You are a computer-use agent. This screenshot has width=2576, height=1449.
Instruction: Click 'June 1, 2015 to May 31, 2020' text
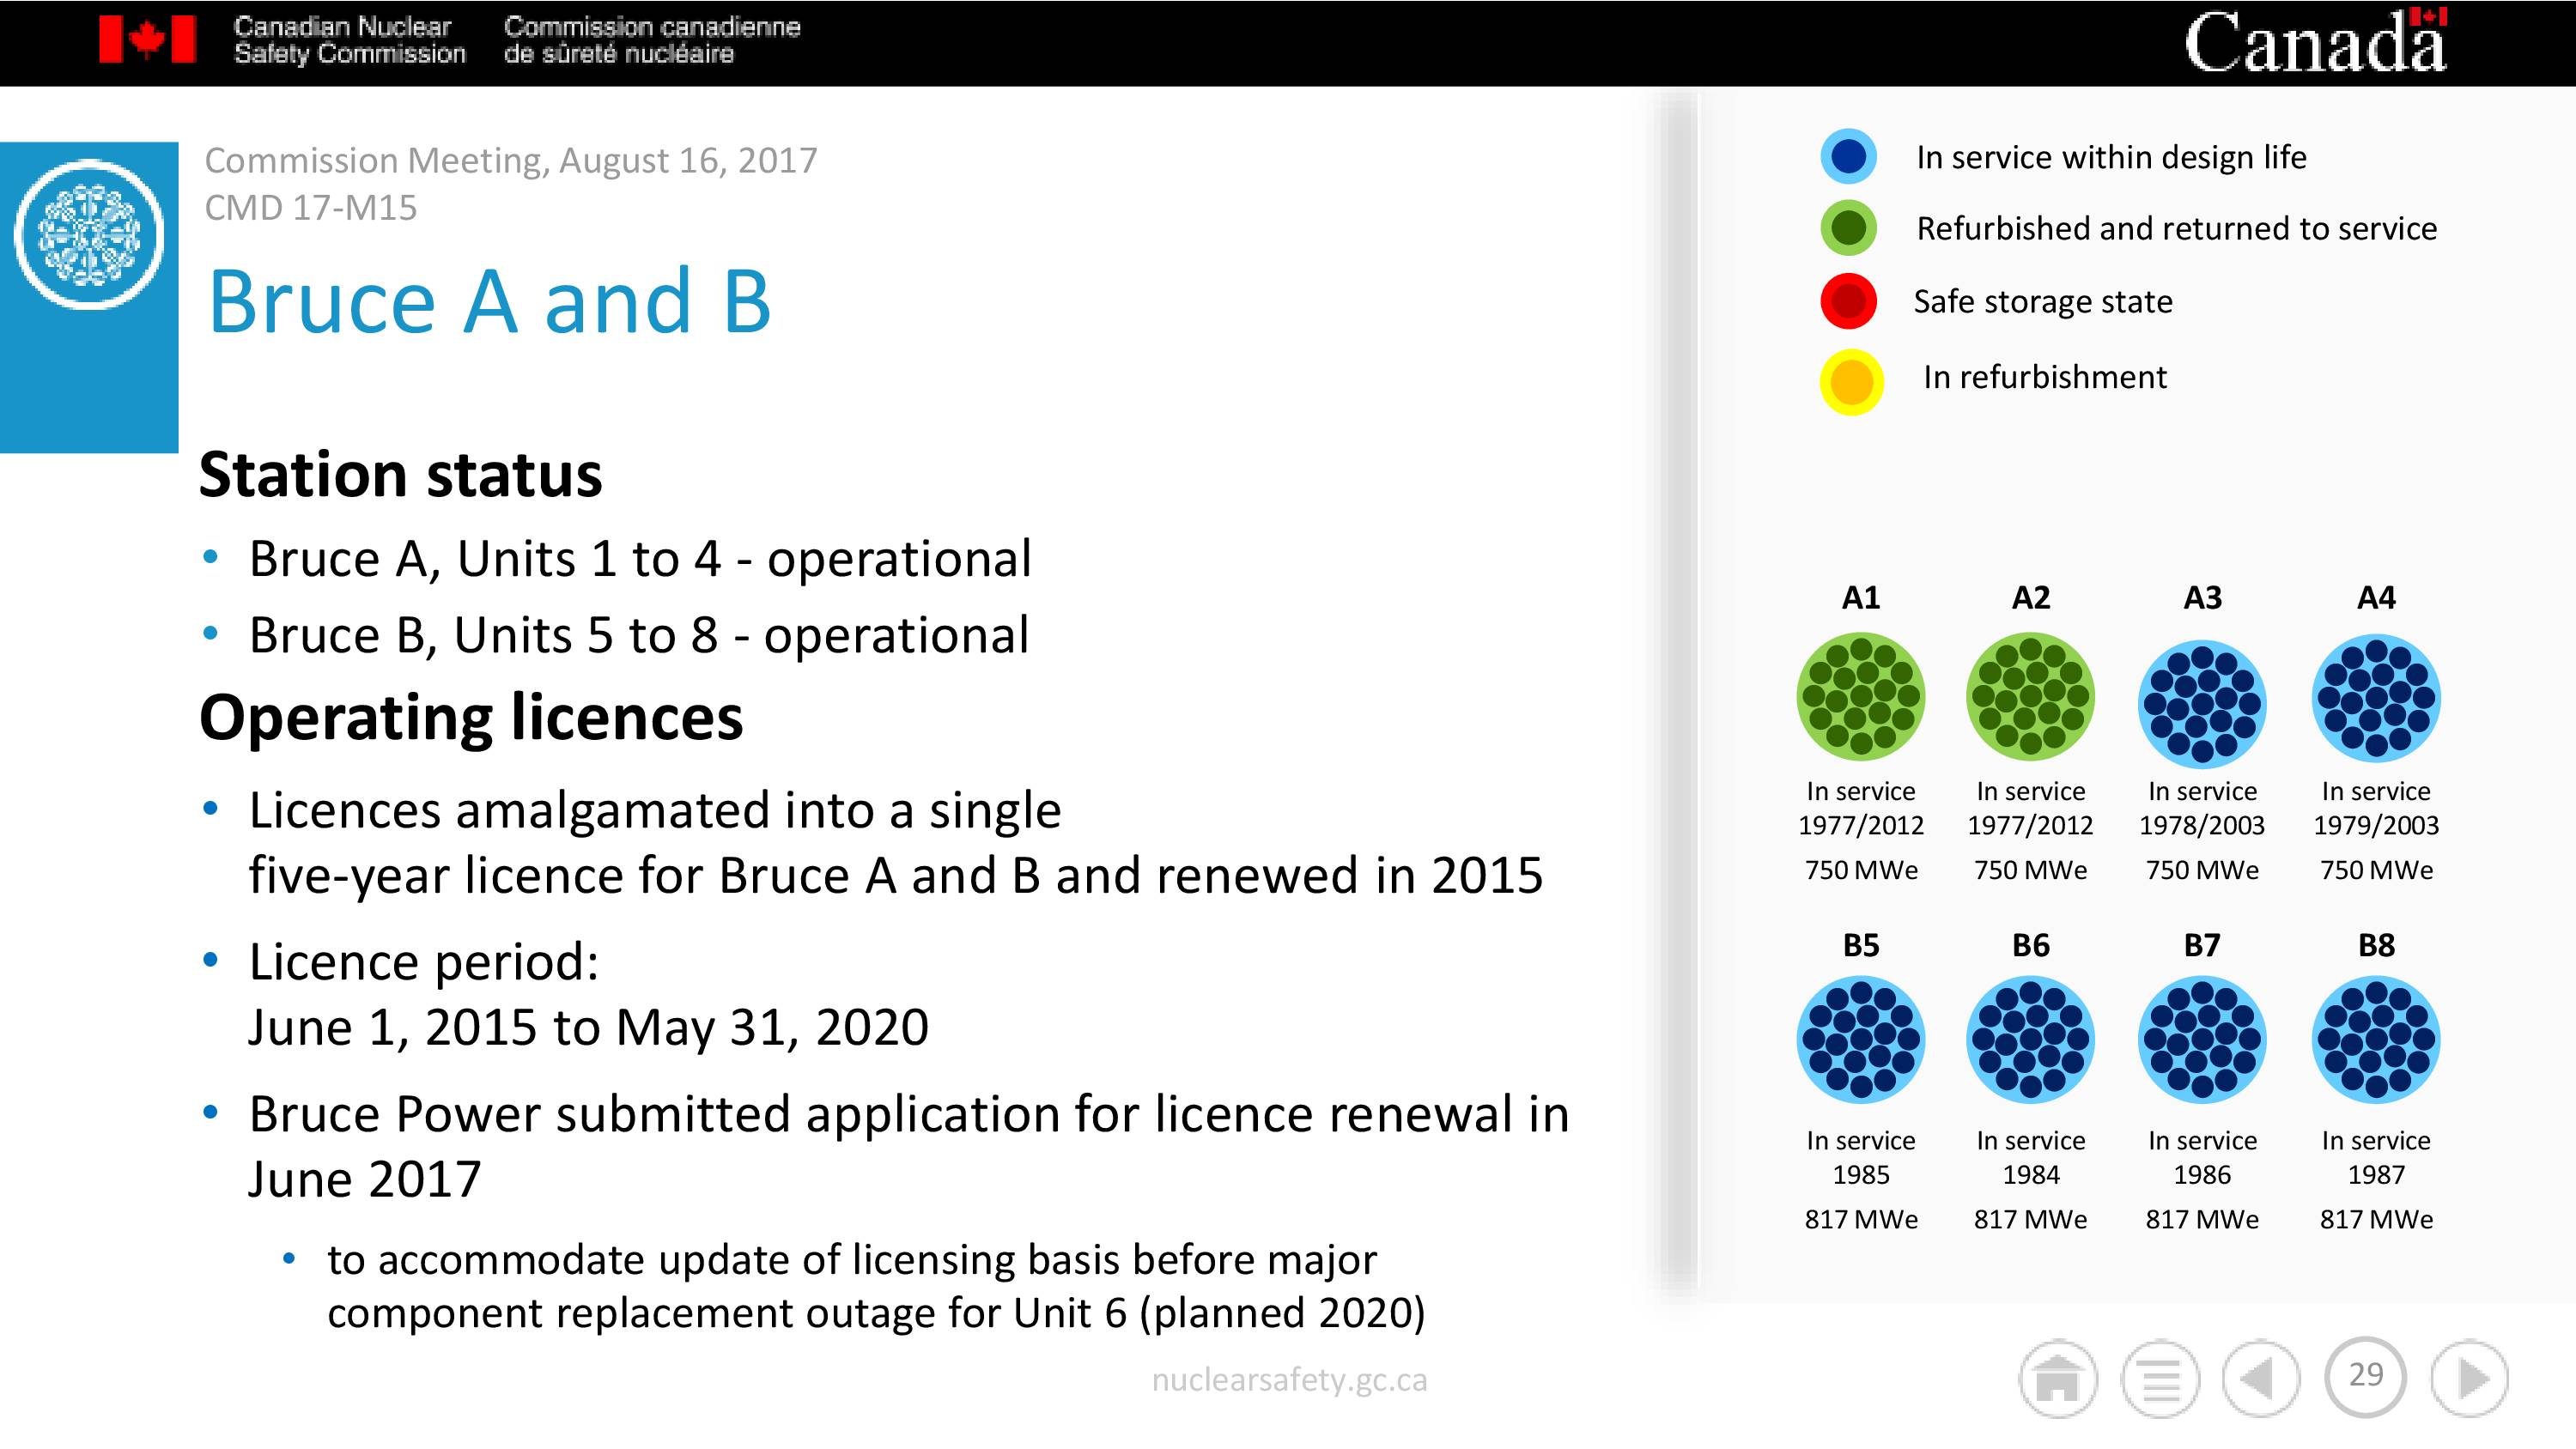pos(588,1027)
